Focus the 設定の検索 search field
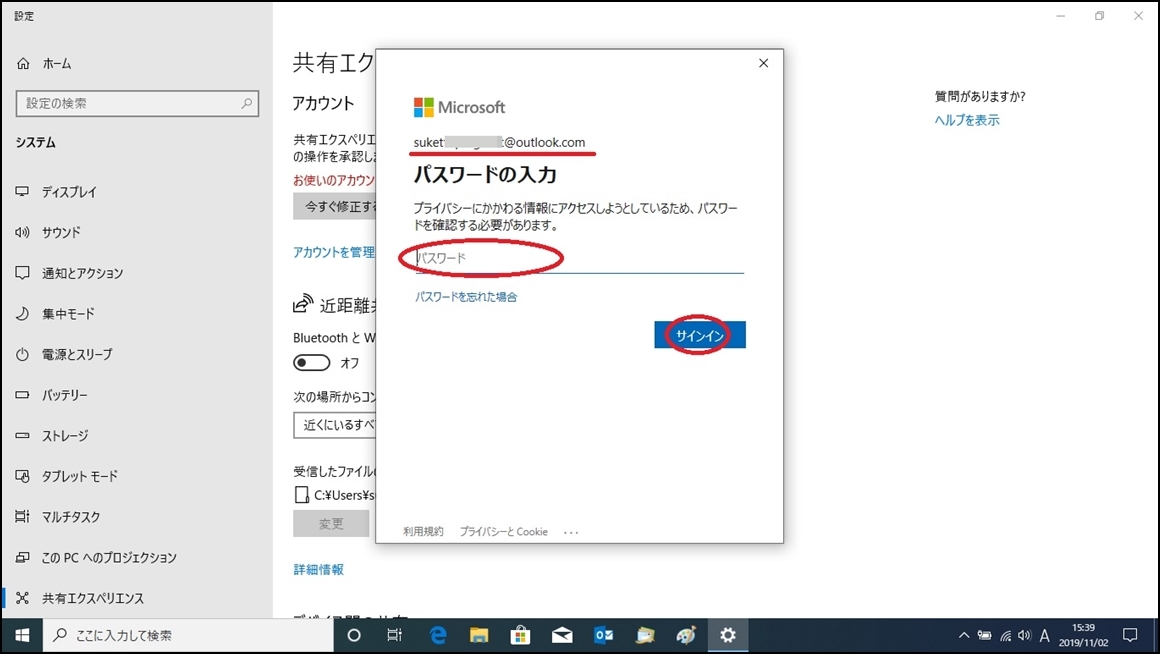The width and height of the screenshot is (1160, 654). pyautogui.click(x=137, y=104)
